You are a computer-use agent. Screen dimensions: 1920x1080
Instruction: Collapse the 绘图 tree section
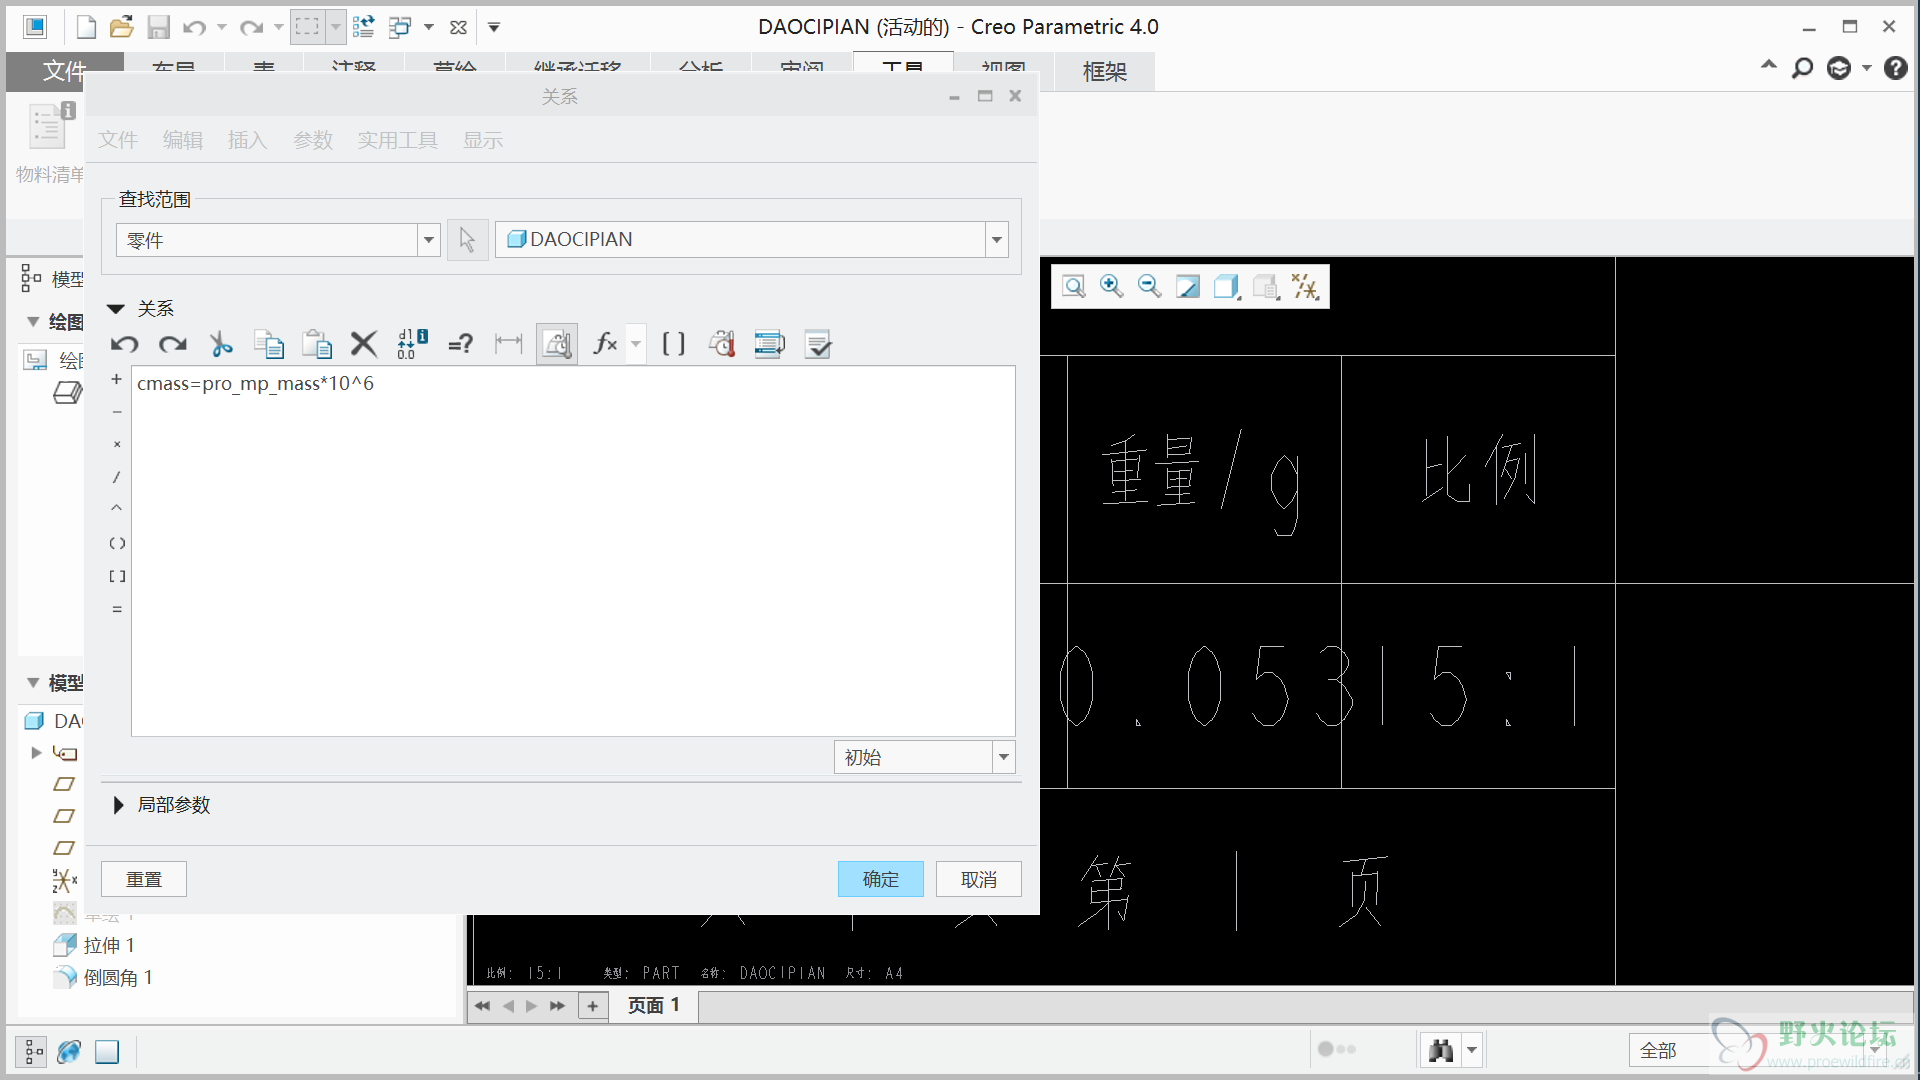click(x=33, y=322)
